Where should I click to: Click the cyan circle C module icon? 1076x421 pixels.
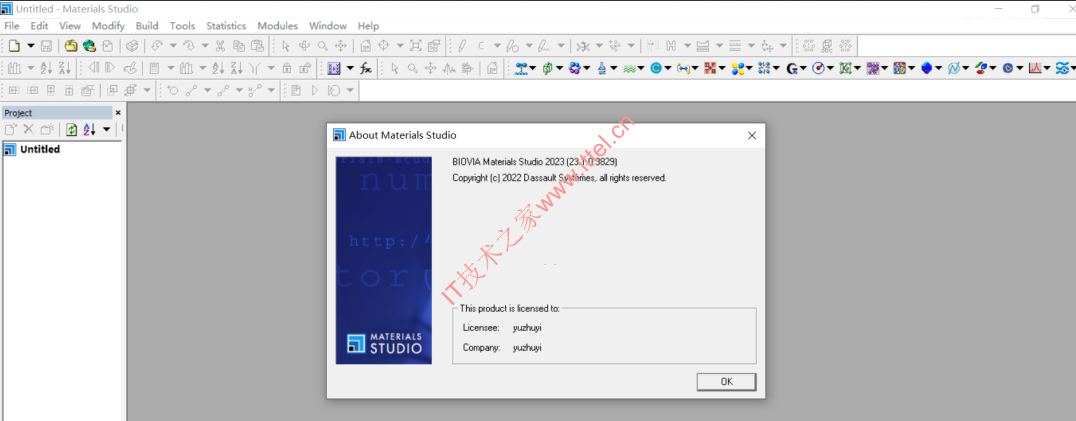[x=656, y=68]
